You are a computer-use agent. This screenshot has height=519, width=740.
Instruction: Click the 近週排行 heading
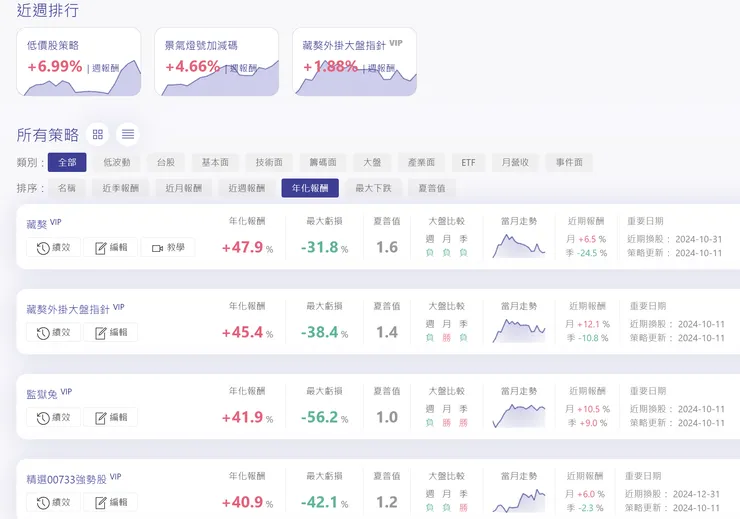pos(48,10)
